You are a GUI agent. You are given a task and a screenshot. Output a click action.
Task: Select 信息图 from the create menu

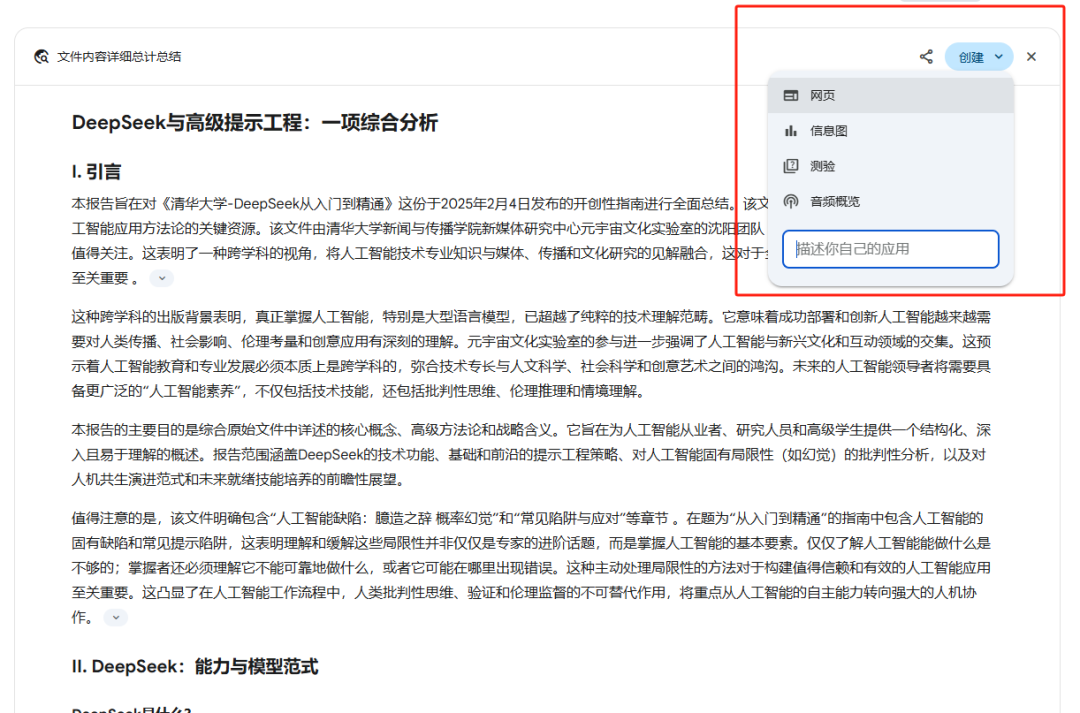[x=891, y=131]
